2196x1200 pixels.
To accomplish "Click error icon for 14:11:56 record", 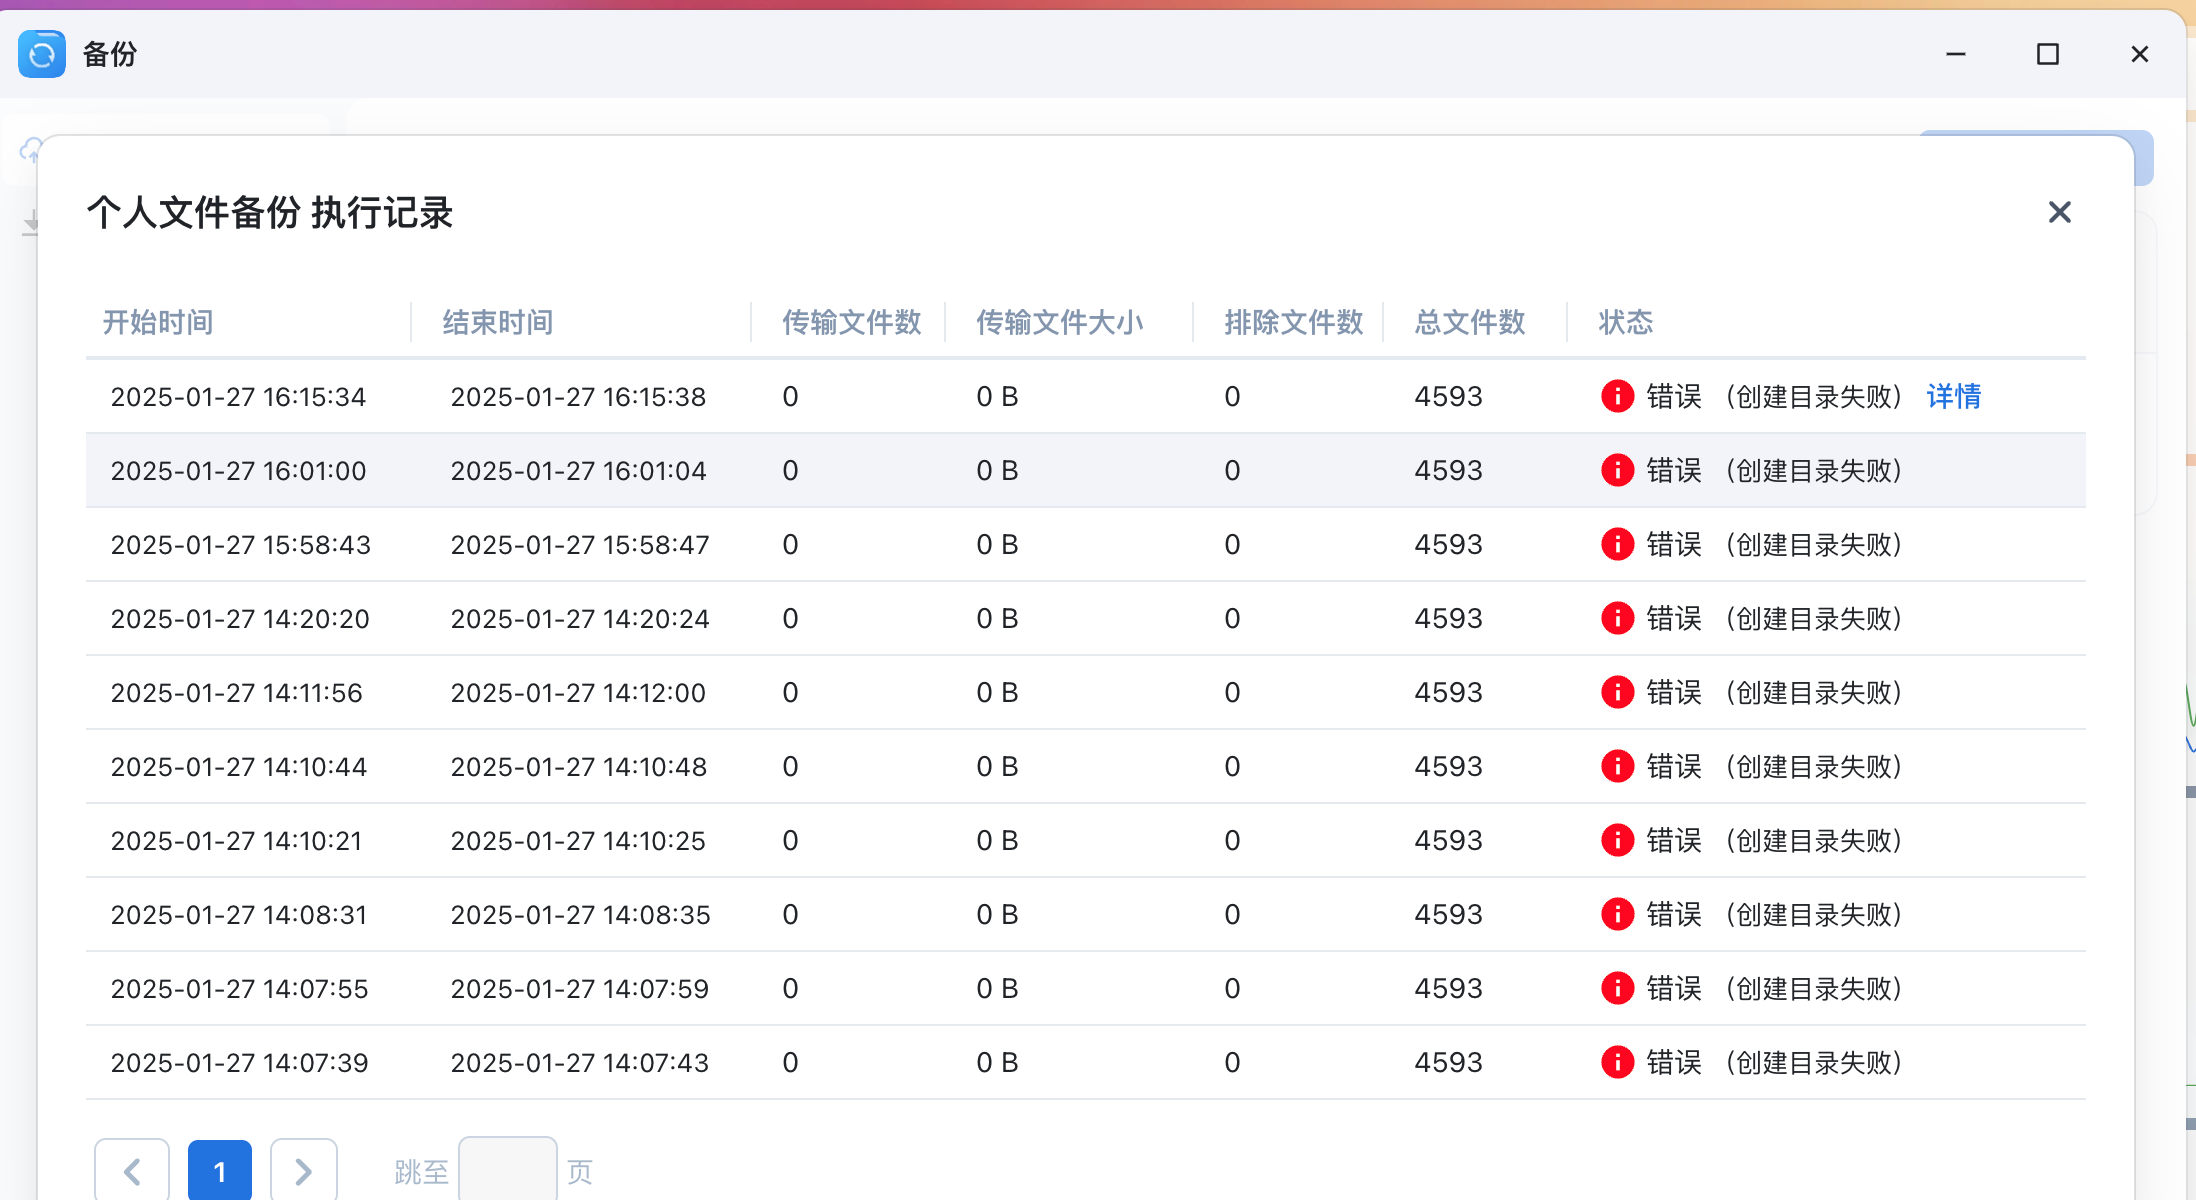I will coord(1617,692).
